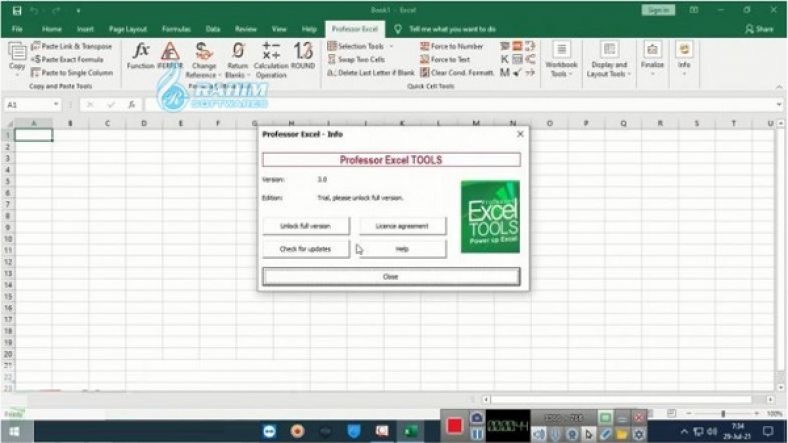Click the Licence agreement button
The height and width of the screenshot is (443, 788).
[402, 226]
